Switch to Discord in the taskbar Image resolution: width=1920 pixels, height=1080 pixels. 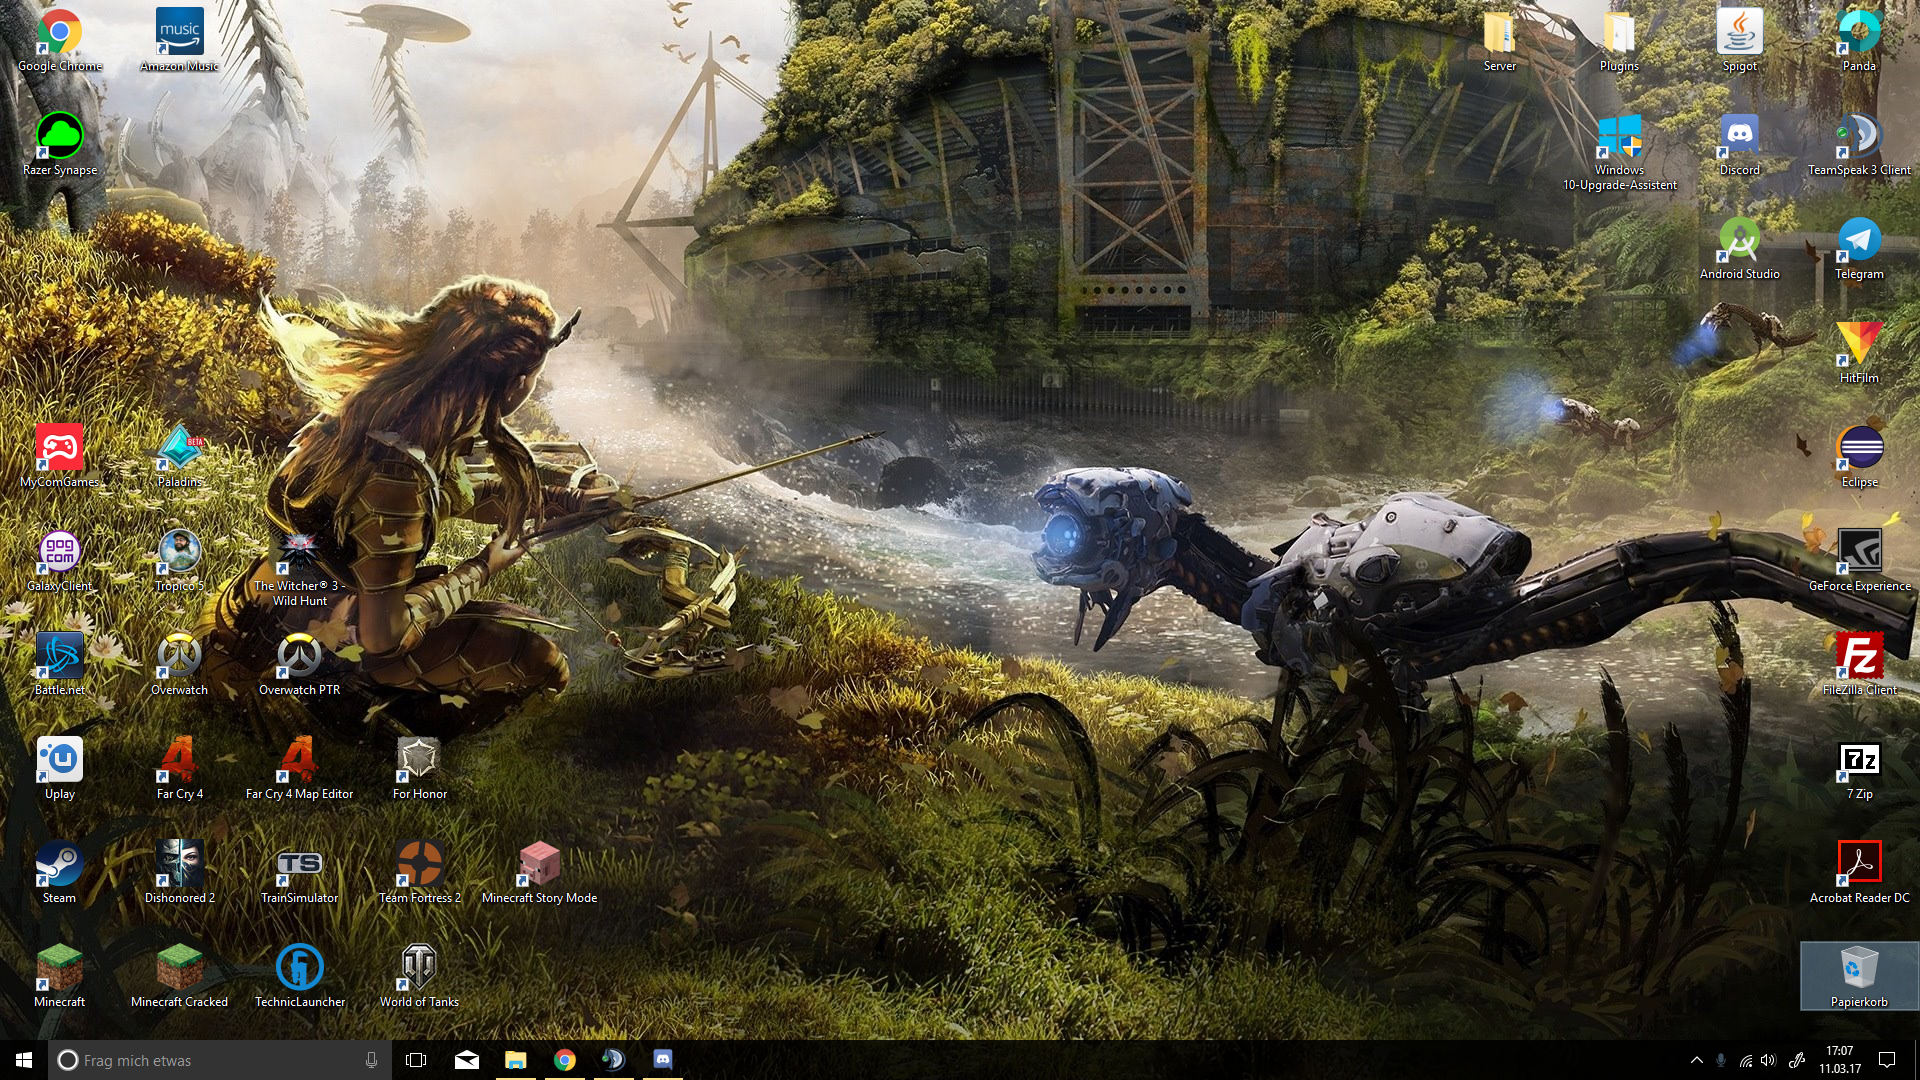pyautogui.click(x=662, y=1060)
